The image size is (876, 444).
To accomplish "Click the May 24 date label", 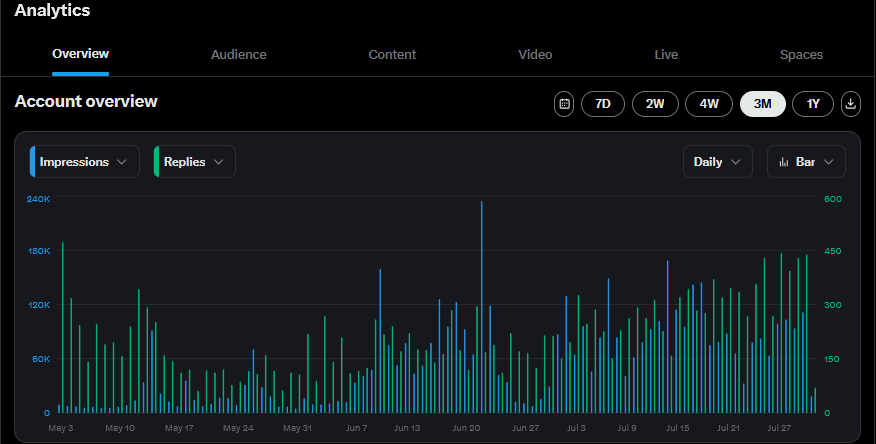I will pos(238,428).
